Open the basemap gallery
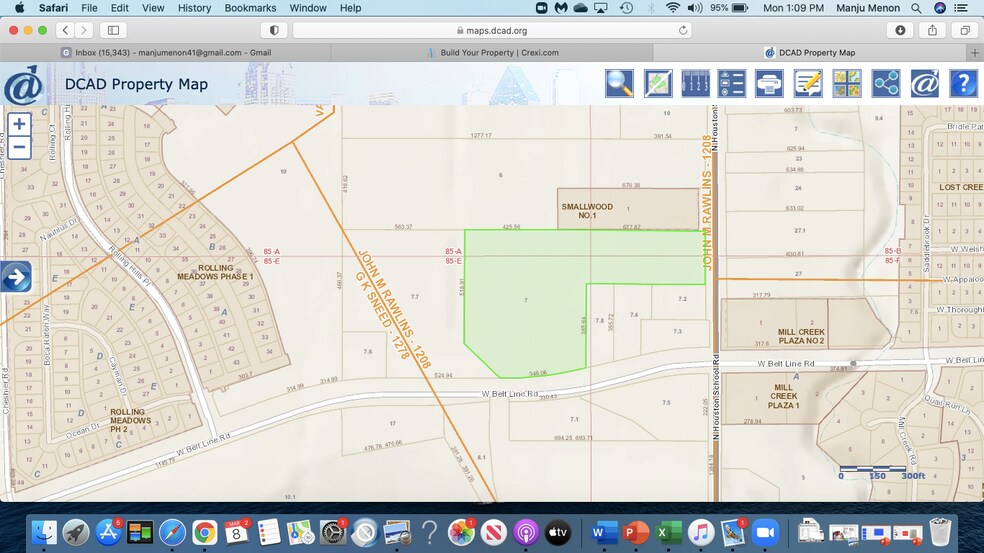Image resolution: width=984 pixels, height=553 pixels. pos(847,83)
